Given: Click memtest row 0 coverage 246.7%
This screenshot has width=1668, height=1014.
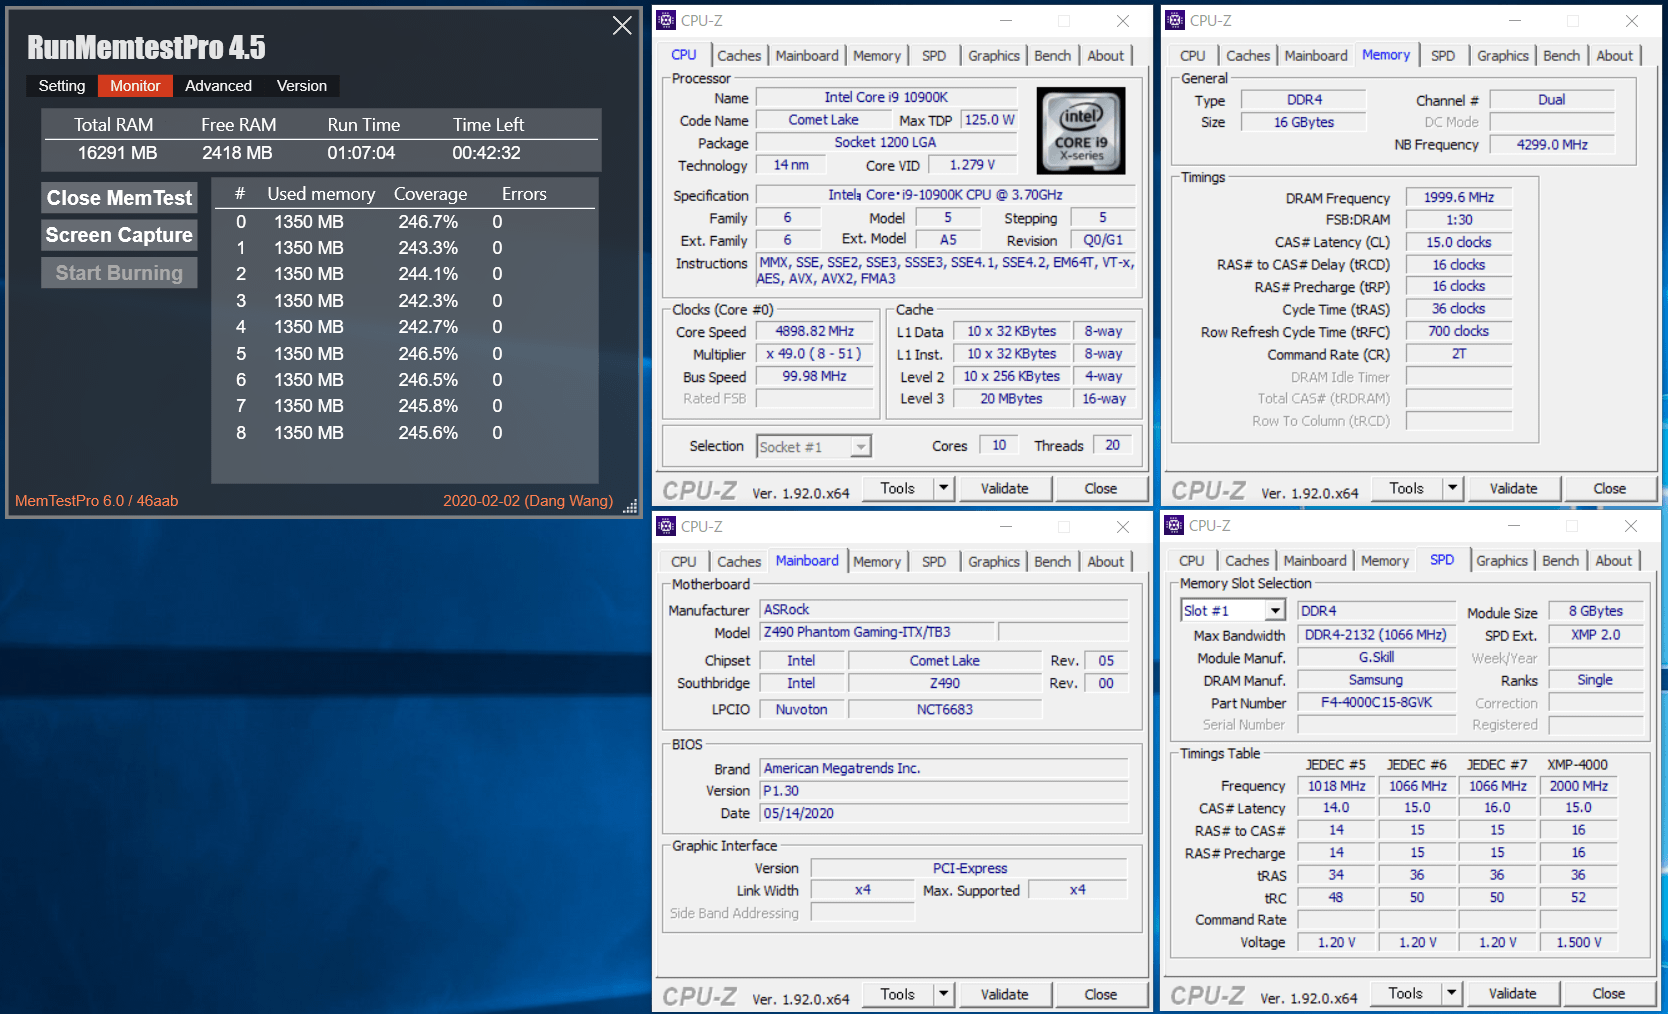Looking at the screenshot, I should coord(428,222).
